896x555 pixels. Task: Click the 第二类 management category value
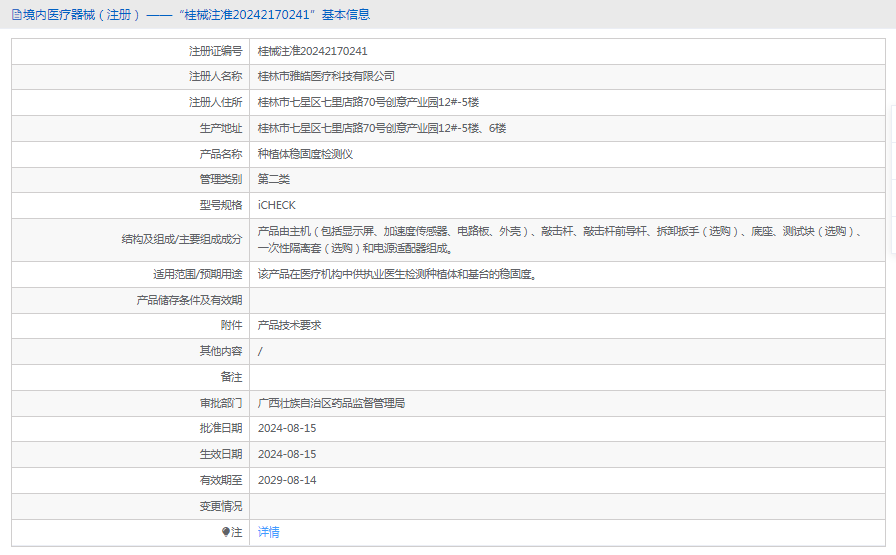point(274,179)
